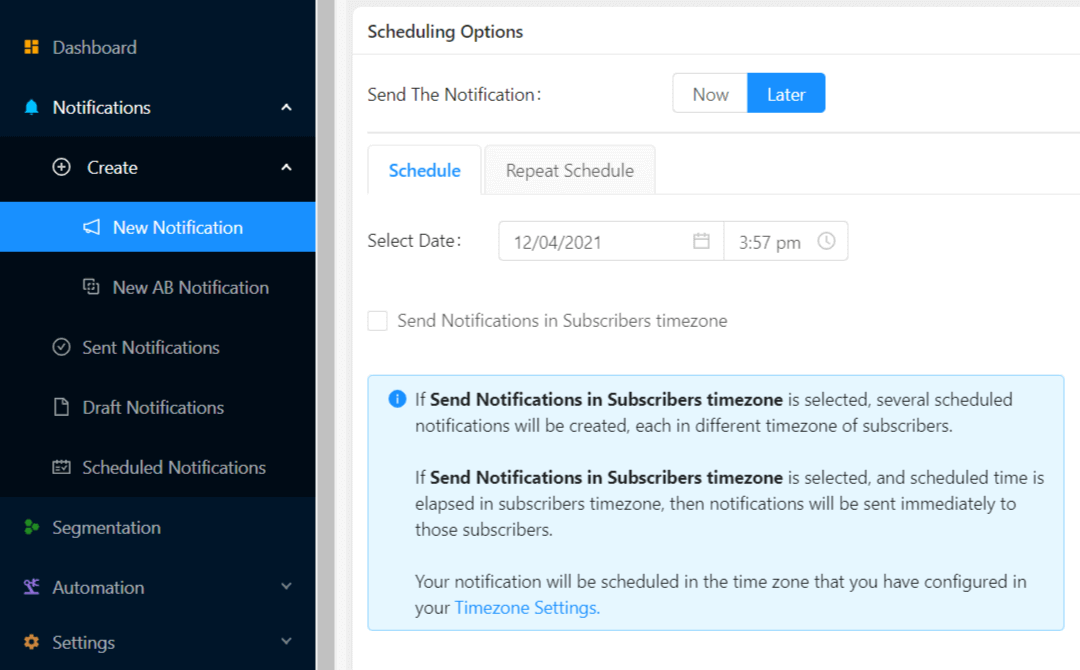Open the Timezone Settings link
This screenshot has height=670, width=1080.
coord(527,607)
